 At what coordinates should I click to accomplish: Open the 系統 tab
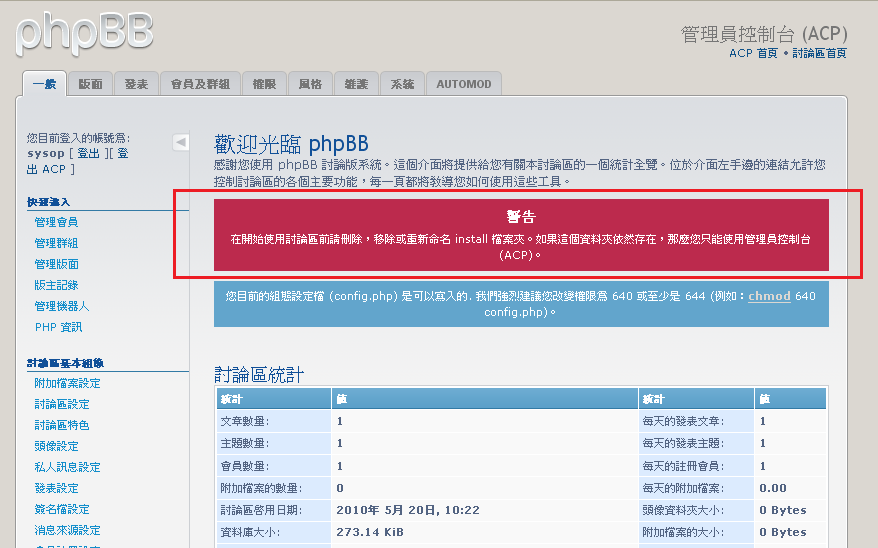(x=402, y=84)
